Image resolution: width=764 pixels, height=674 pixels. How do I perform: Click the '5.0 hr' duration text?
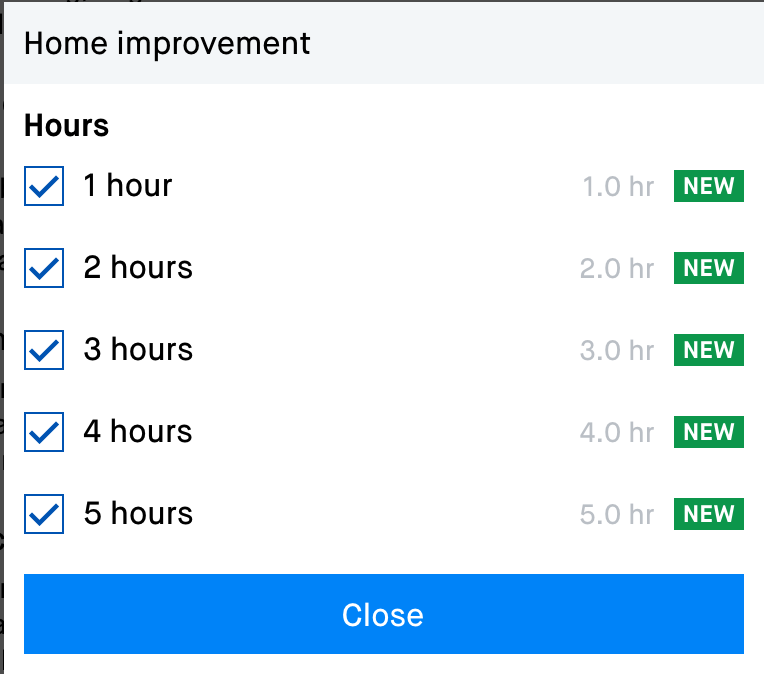(x=617, y=515)
